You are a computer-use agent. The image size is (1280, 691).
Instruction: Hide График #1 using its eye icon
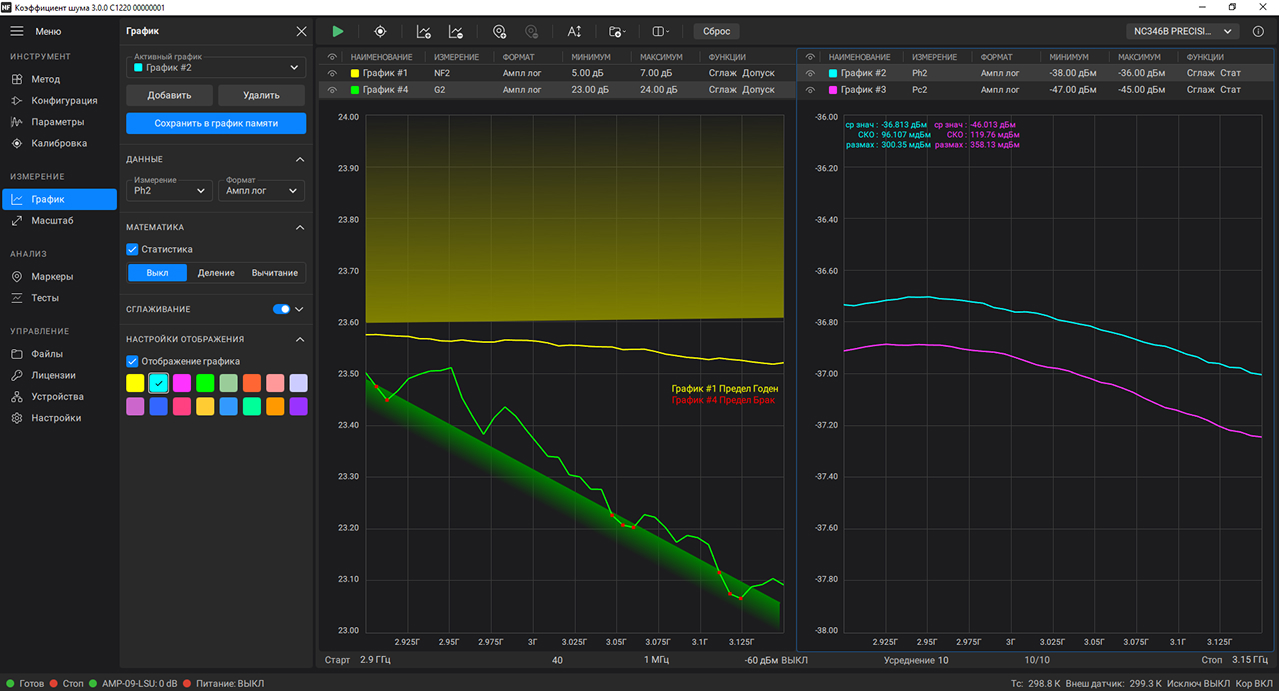click(330, 73)
